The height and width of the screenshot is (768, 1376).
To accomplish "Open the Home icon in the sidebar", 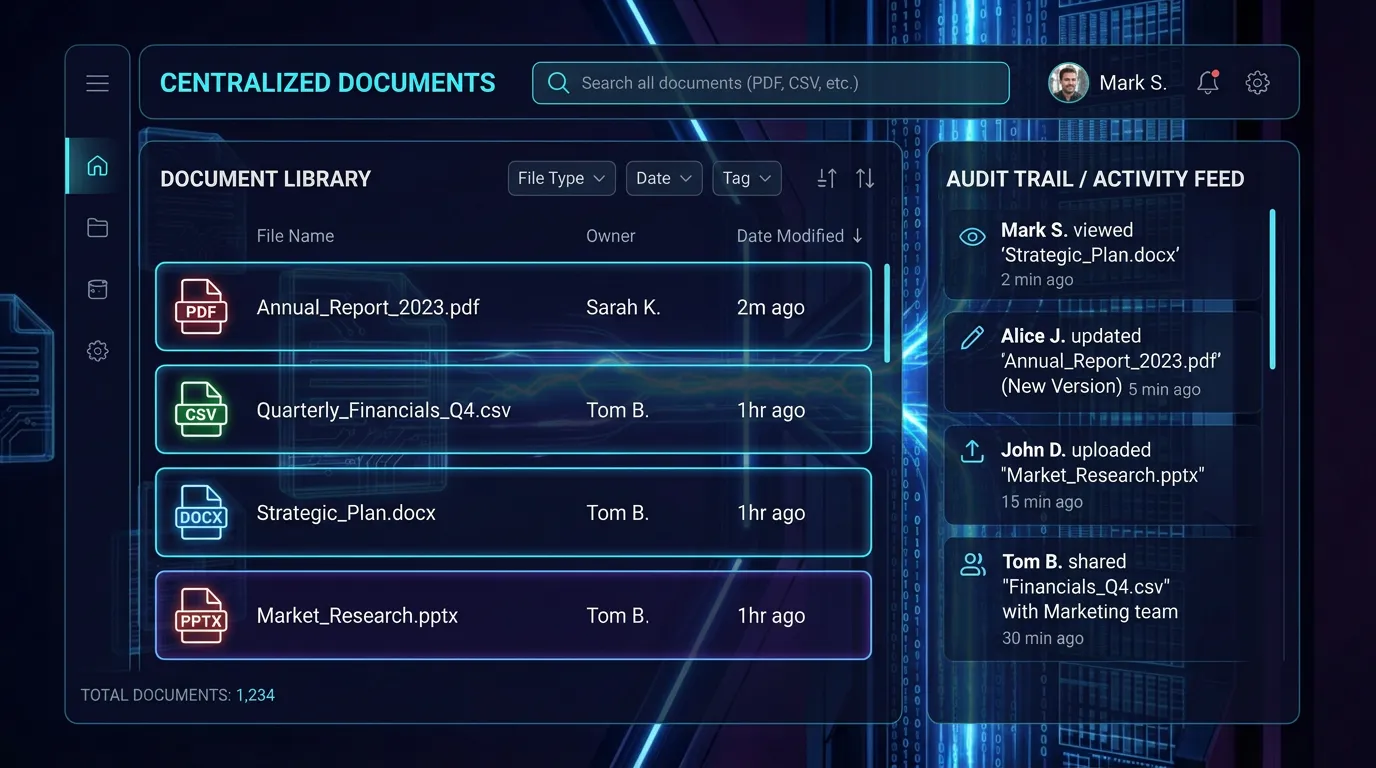I will click(97, 165).
